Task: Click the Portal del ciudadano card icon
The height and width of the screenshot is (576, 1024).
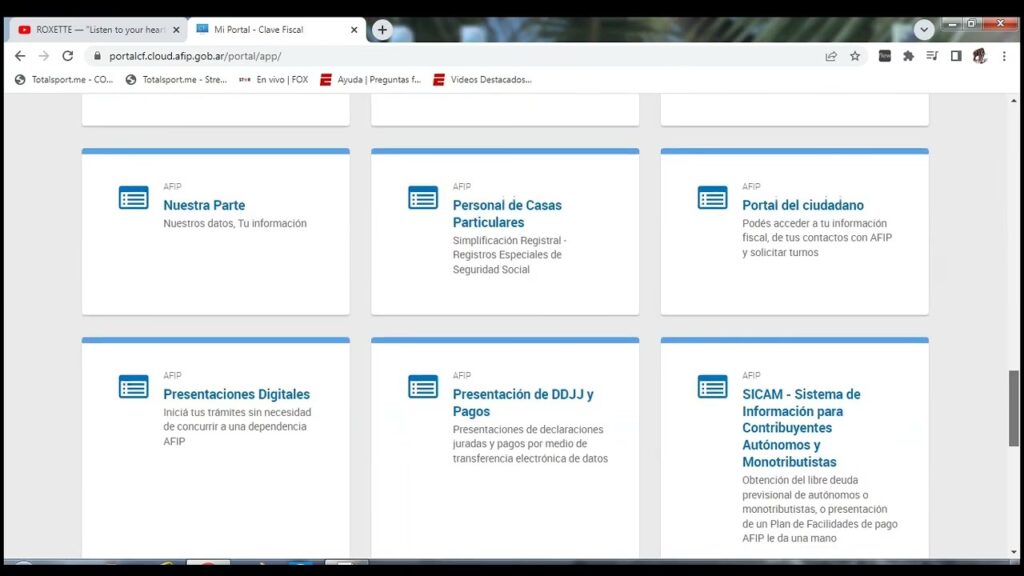Action: 712,198
